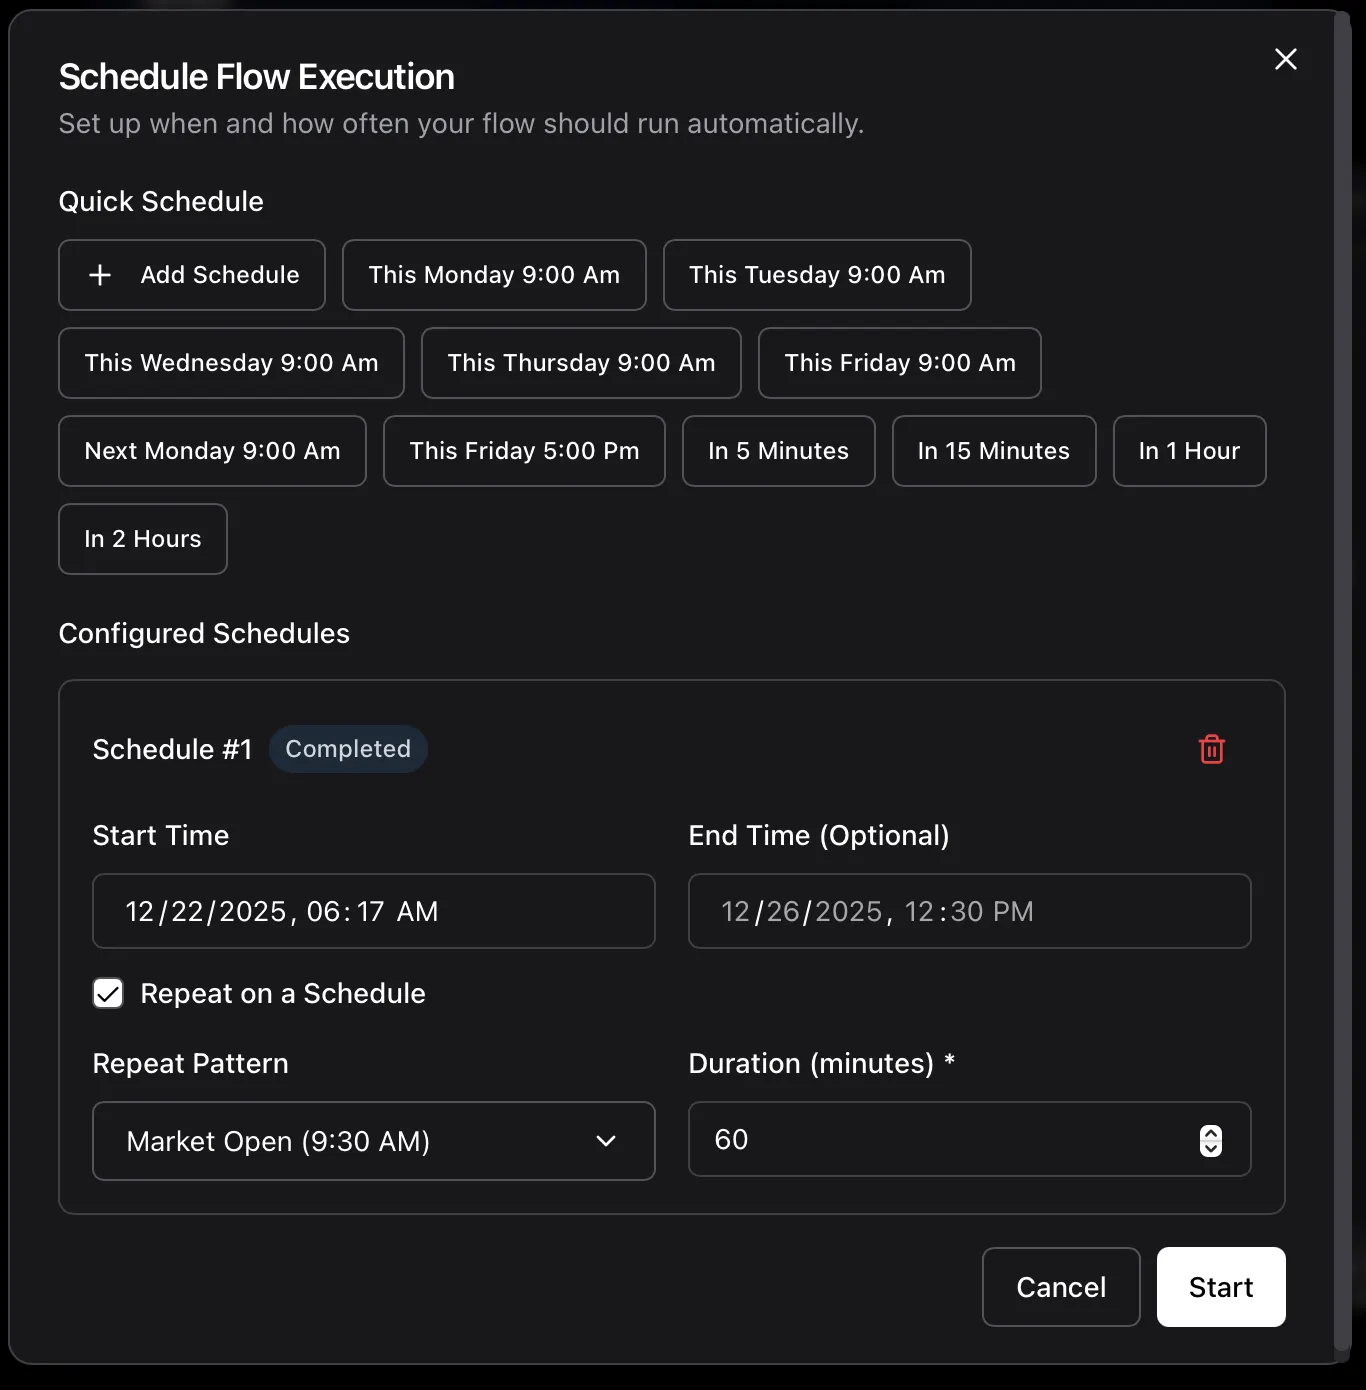
Task: Expand the Market Open pattern chevron
Action: point(606,1140)
